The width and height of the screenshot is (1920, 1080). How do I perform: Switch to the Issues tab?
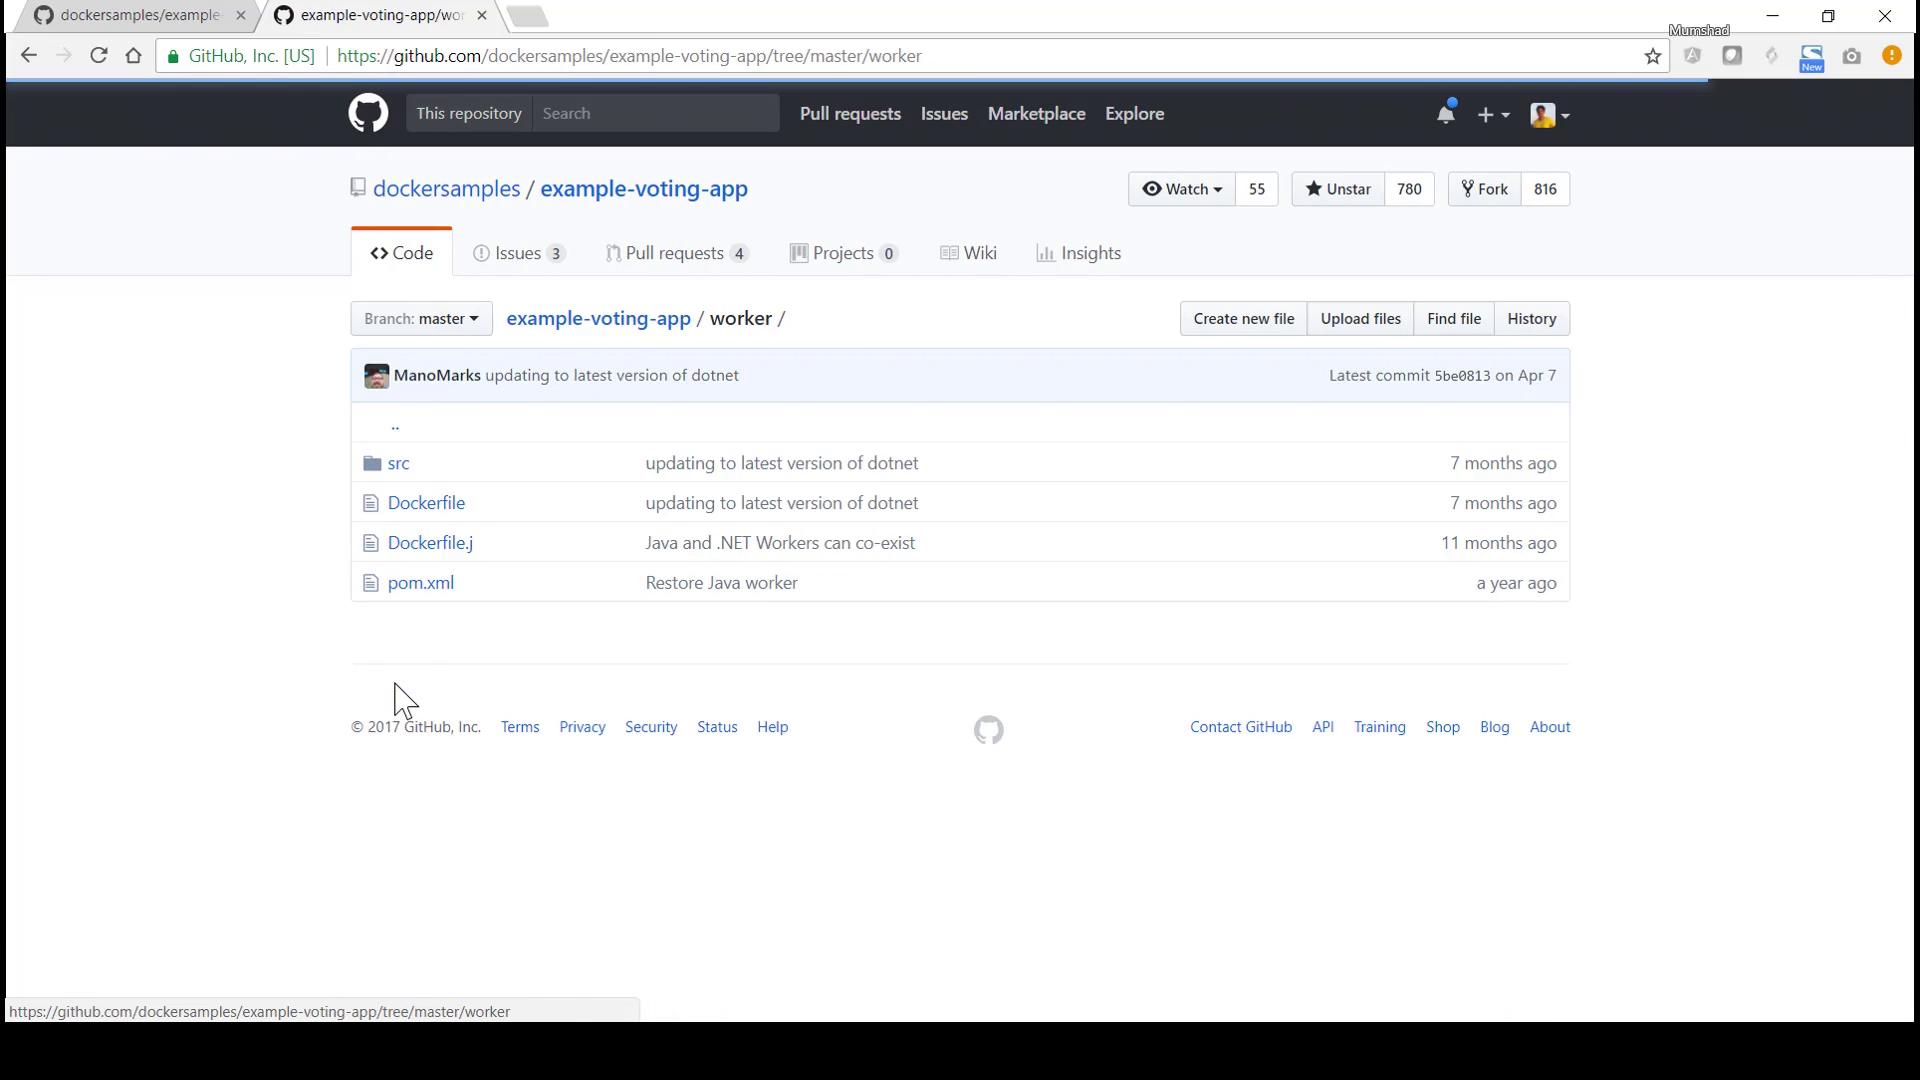coord(518,253)
